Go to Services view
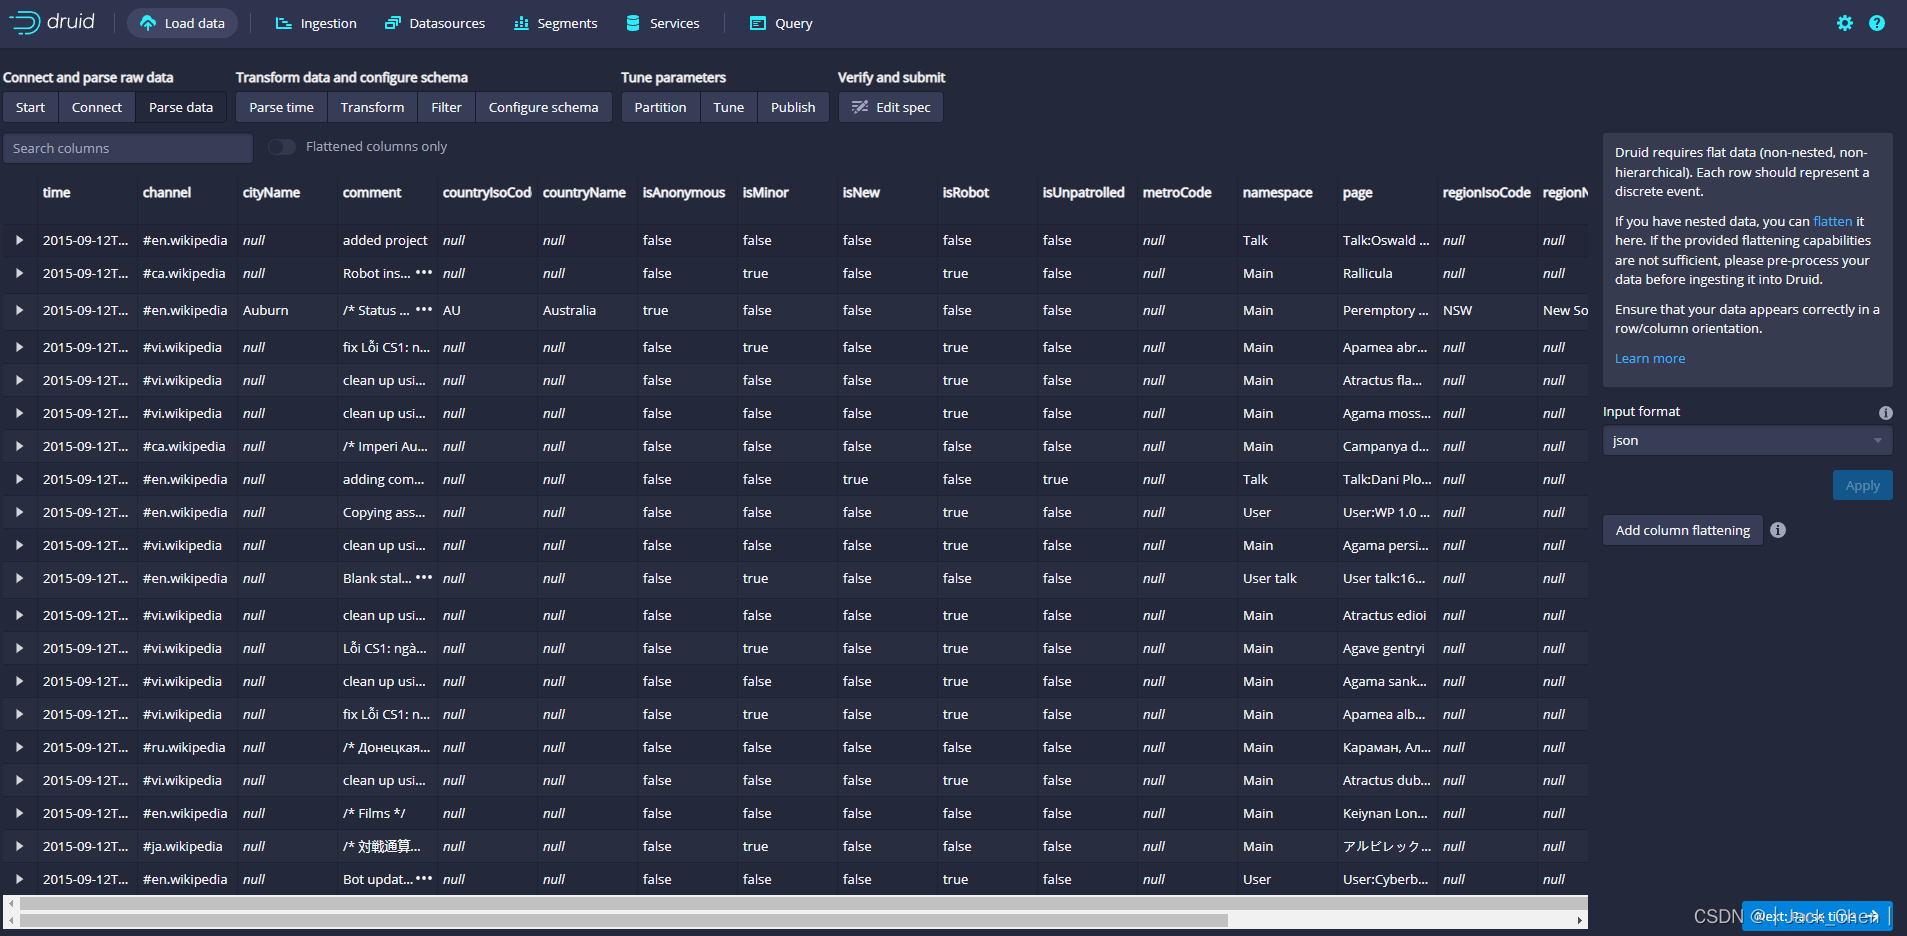The width and height of the screenshot is (1907, 936). coord(662,23)
